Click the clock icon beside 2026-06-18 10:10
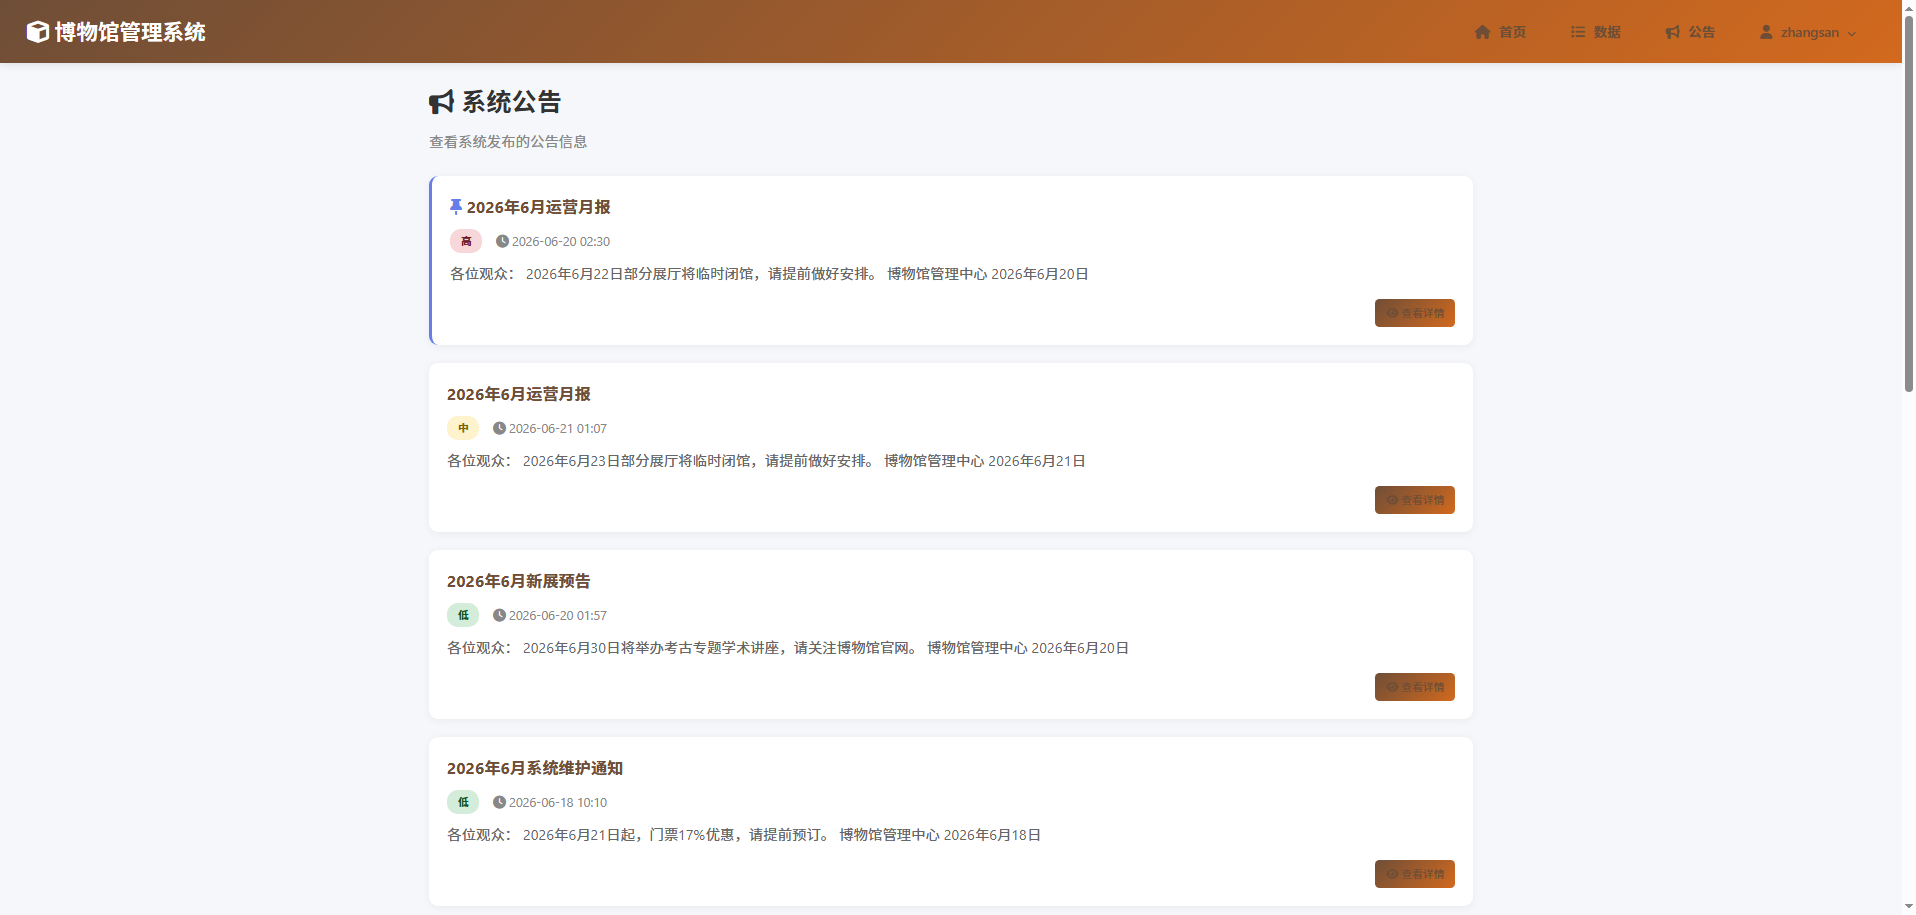1916x915 pixels. pyautogui.click(x=499, y=802)
